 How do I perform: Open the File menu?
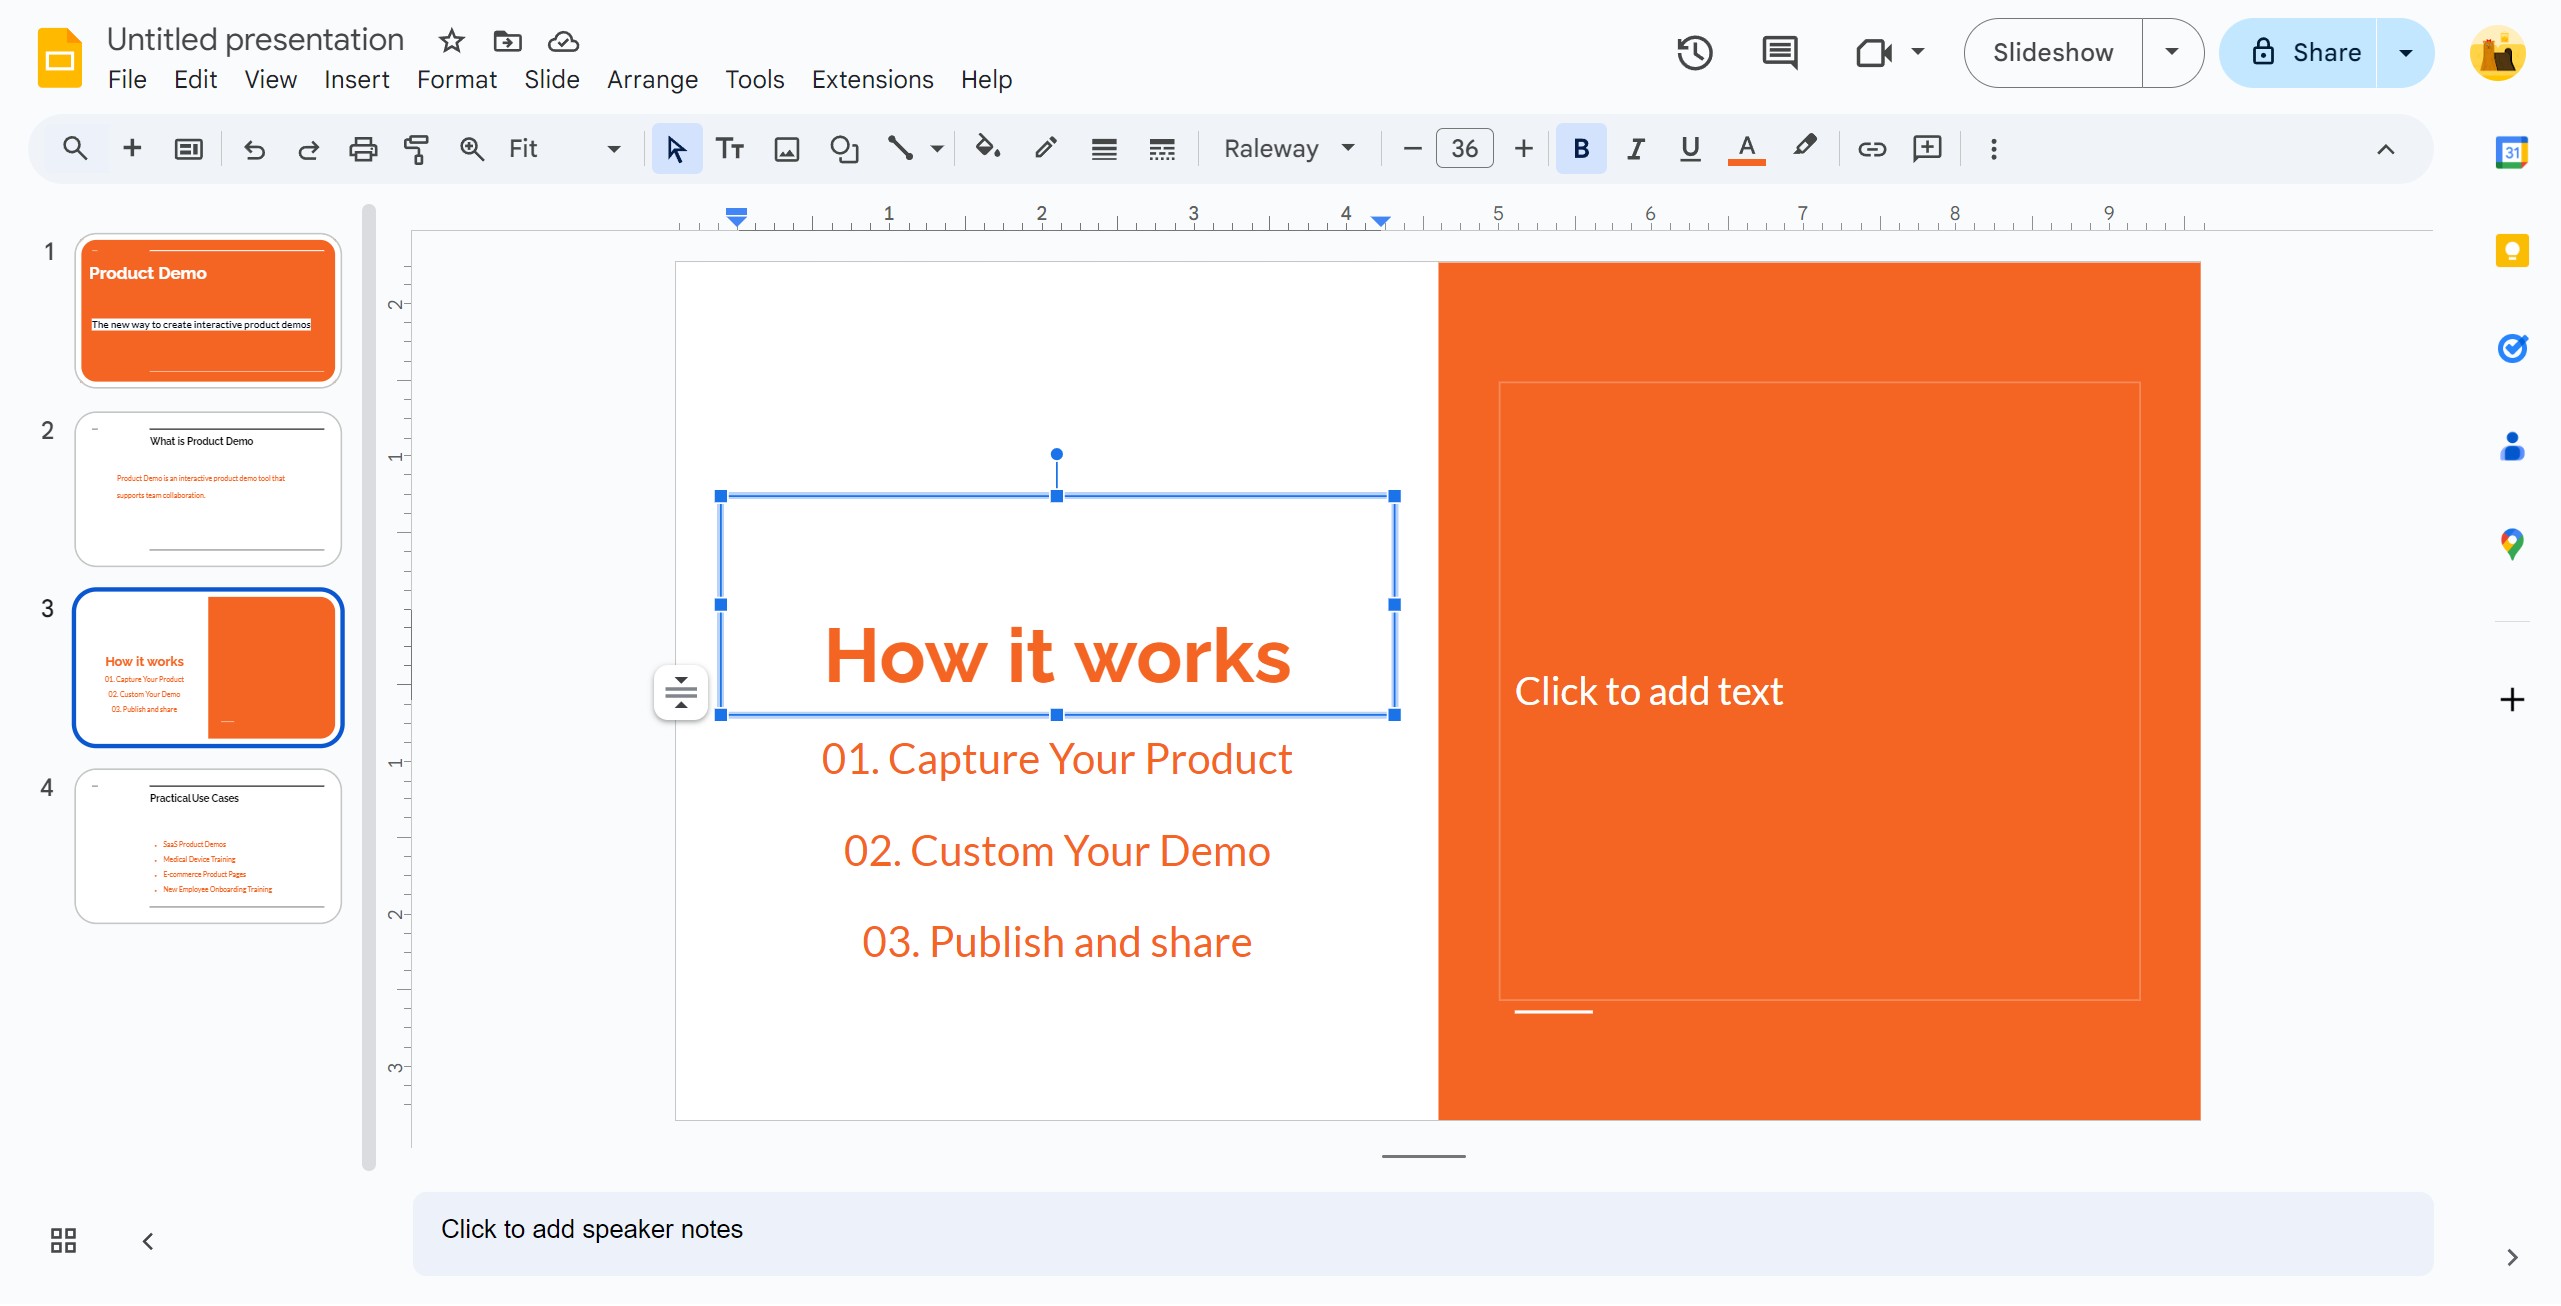click(127, 79)
